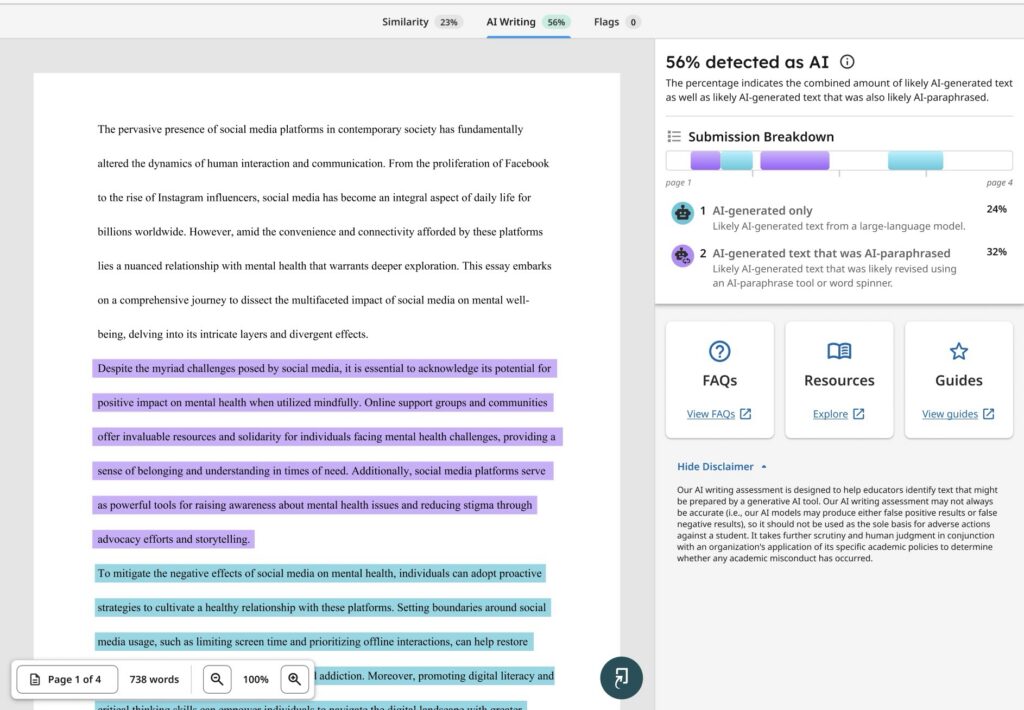Viewport: 1024px width, 710px height.
Task: Click the Guides card heading
Action: [x=959, y=380]
